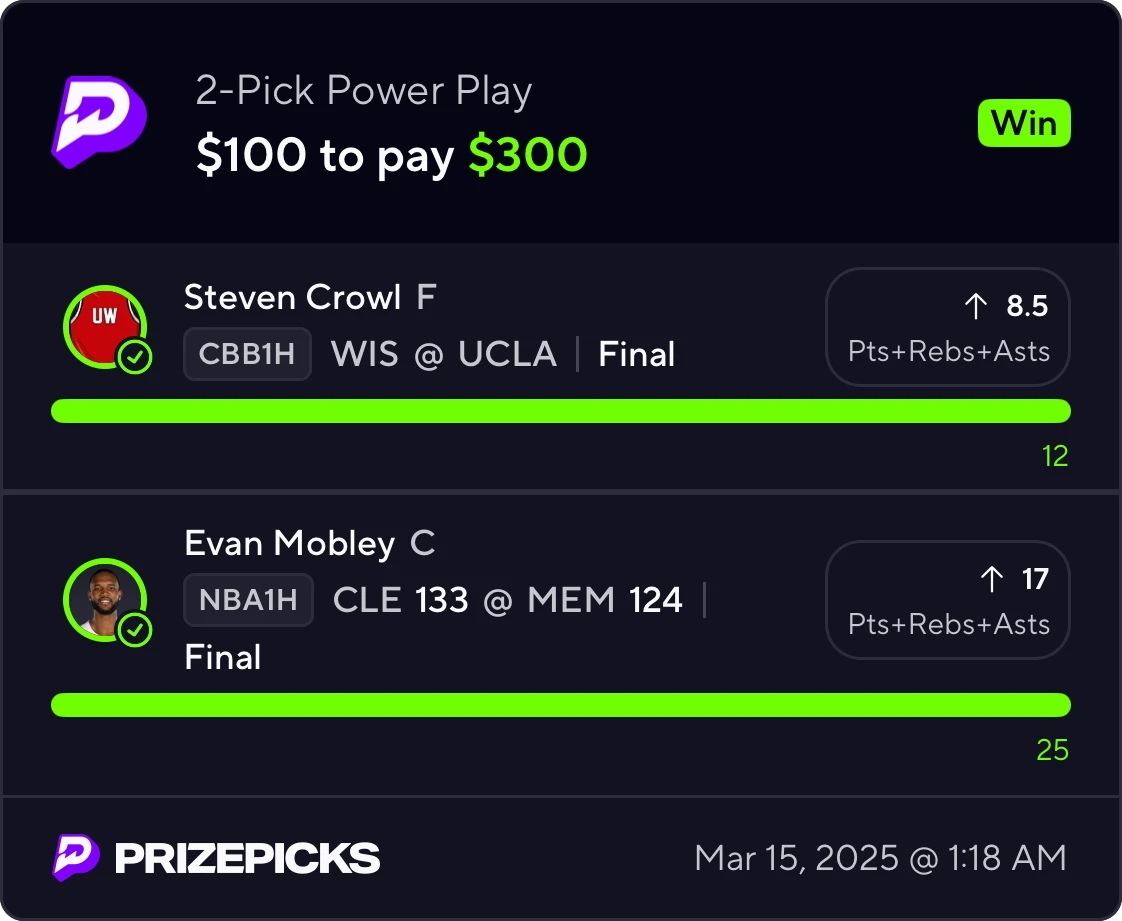Click the up arrow beside 17
Image resolution: width=1122 pixels, height=921 pixels.
click(992, 579)
